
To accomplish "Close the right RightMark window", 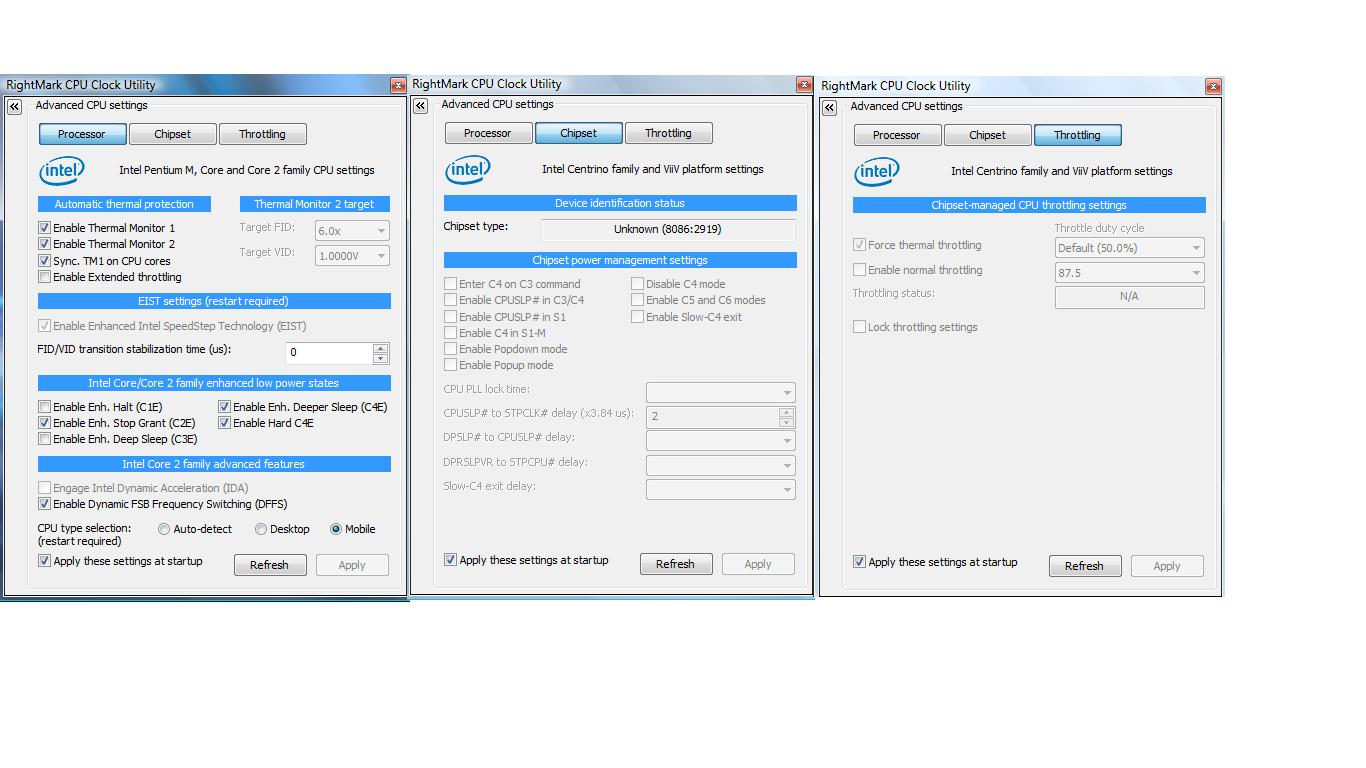I will click(x=1213, y=87).
